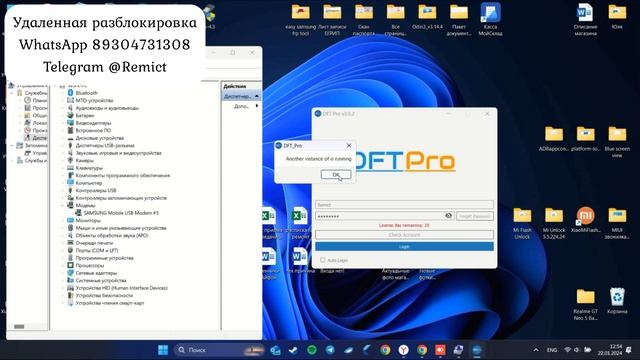Viewport: 640px width, 360px height.
Task: Open the MIUI звонилка folder
Action: point(617,223)
